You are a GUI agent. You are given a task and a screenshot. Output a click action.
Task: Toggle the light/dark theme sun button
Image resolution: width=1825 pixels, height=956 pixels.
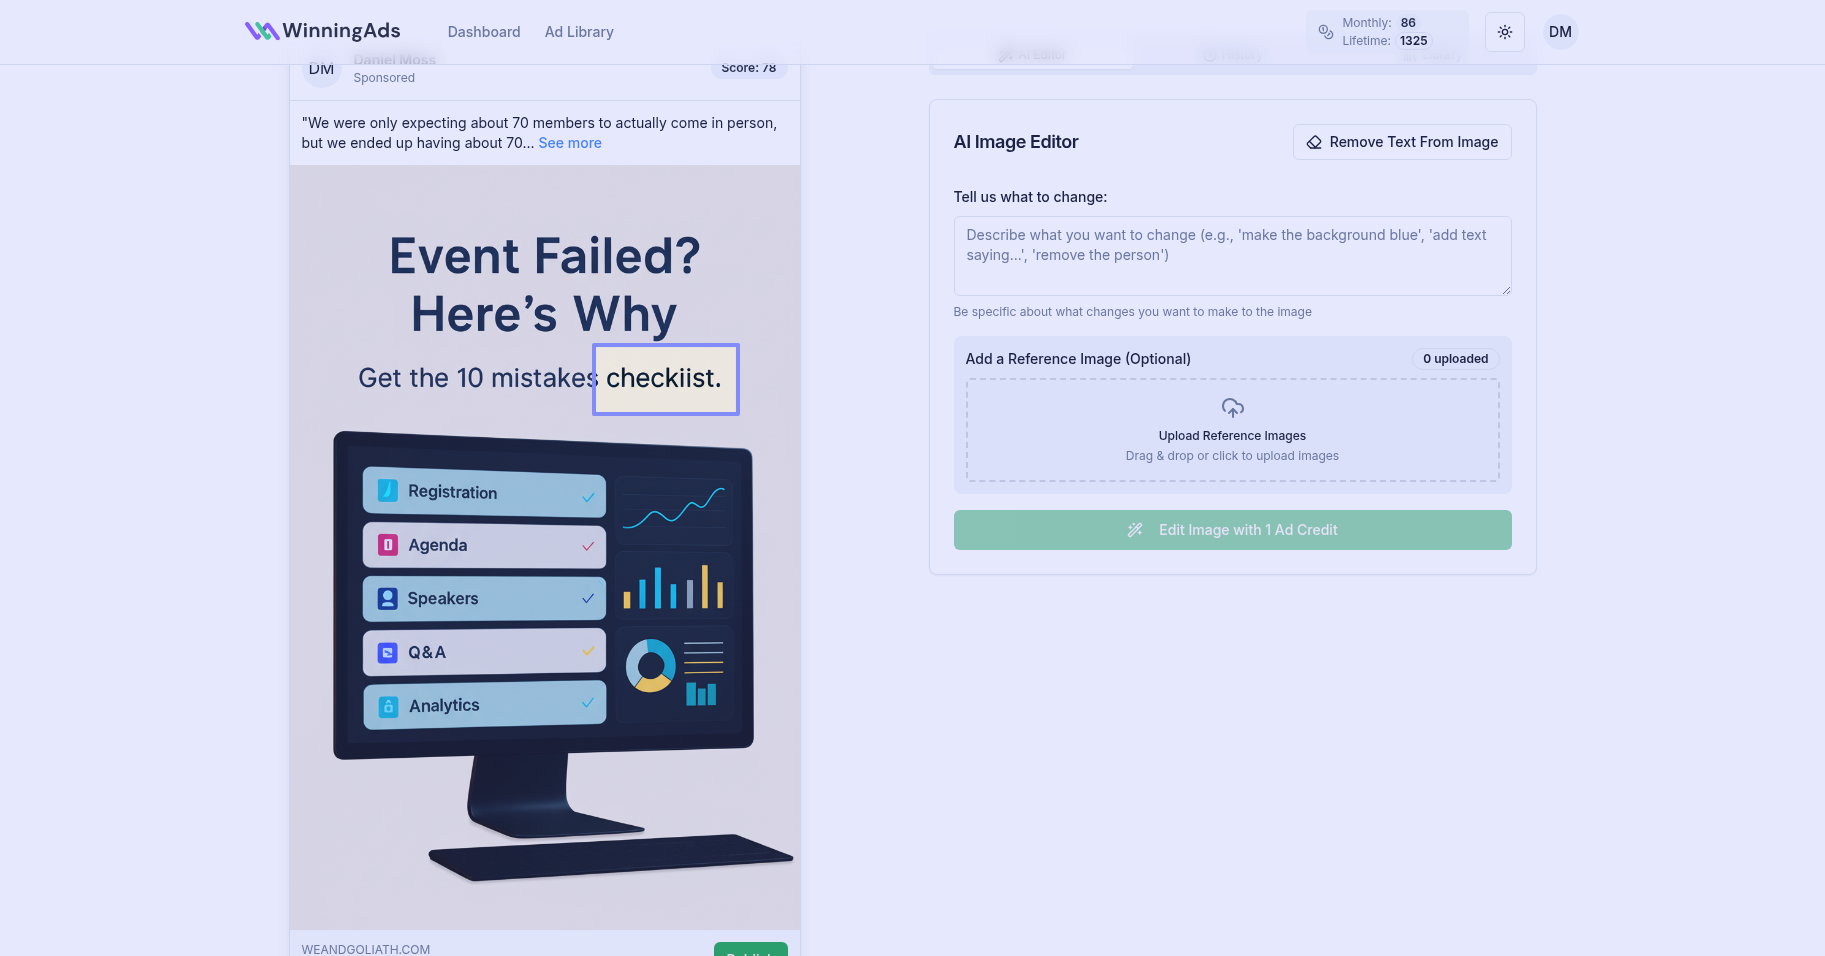coord(1504,32)
